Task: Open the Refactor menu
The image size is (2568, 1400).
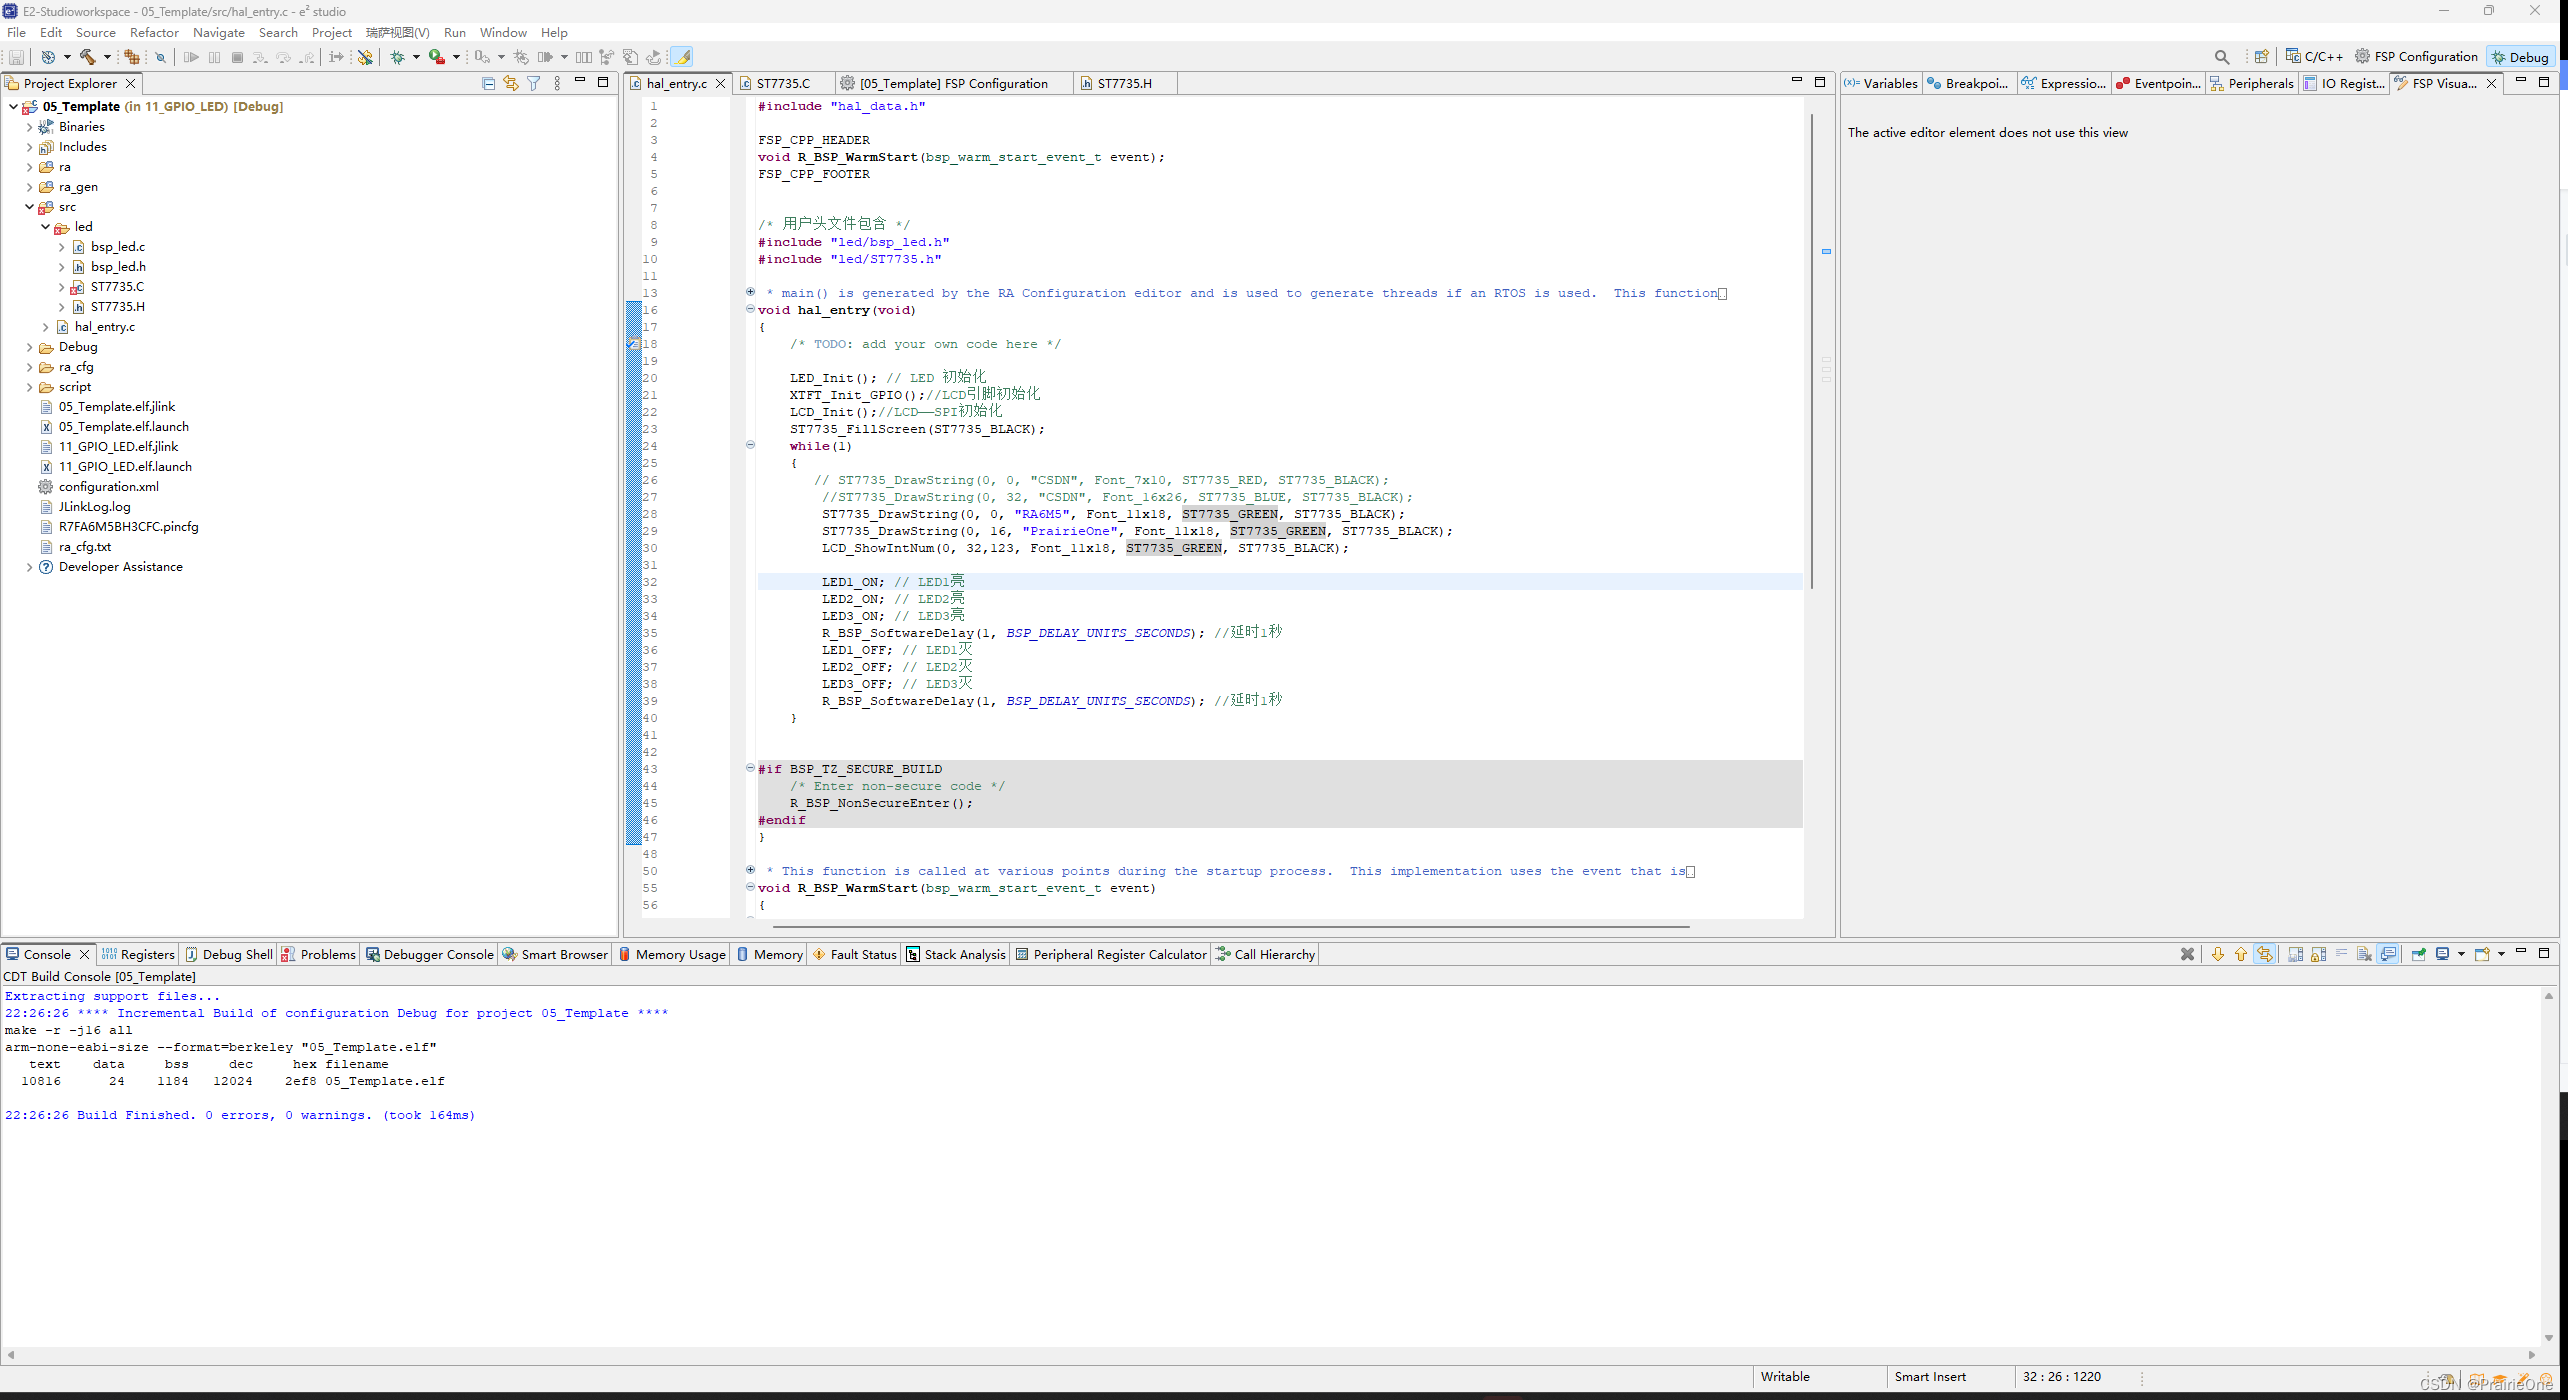Action: click(x=154, y=33)
